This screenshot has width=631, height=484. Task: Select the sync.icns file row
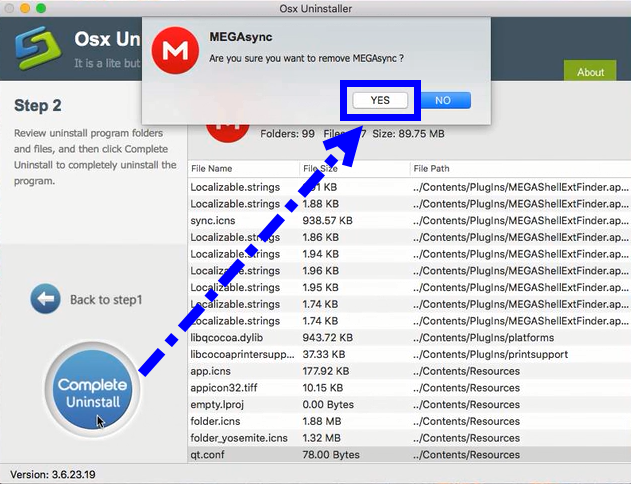(212, 220)
